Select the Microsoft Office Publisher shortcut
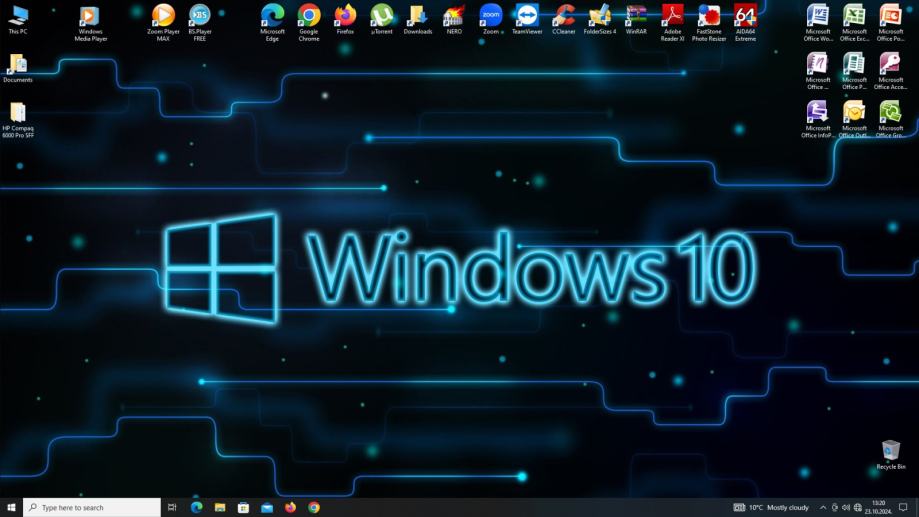Image resolution: width=919 pixels, height=517 pixels. (x=854, y=72)
